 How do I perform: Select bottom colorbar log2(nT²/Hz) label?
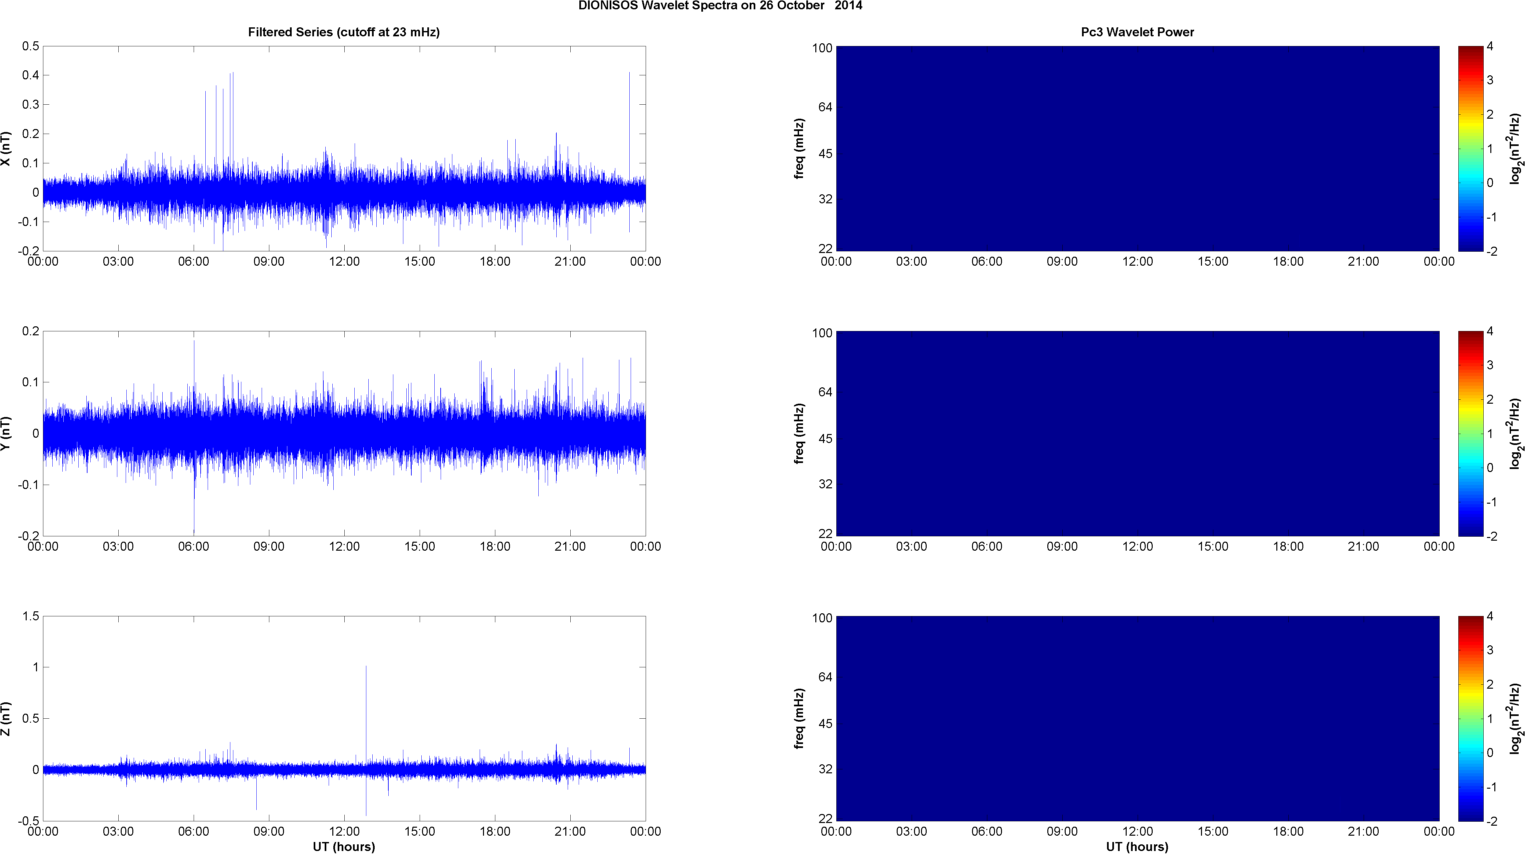click(1516, 718)
